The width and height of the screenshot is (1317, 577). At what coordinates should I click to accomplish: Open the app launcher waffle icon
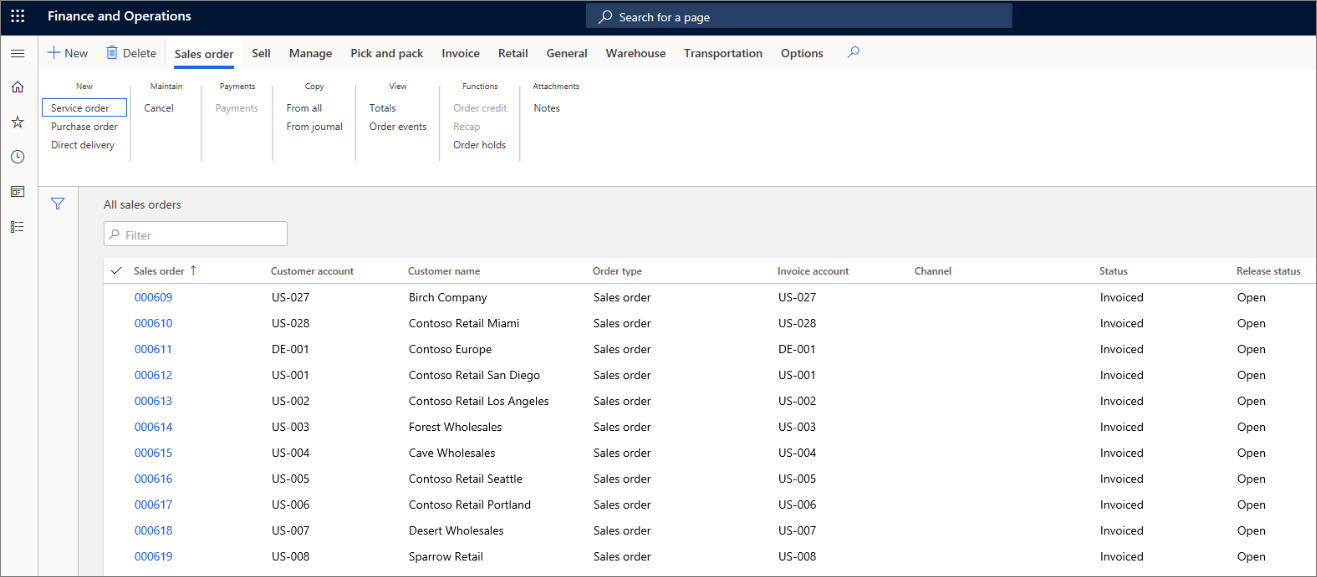17,17
